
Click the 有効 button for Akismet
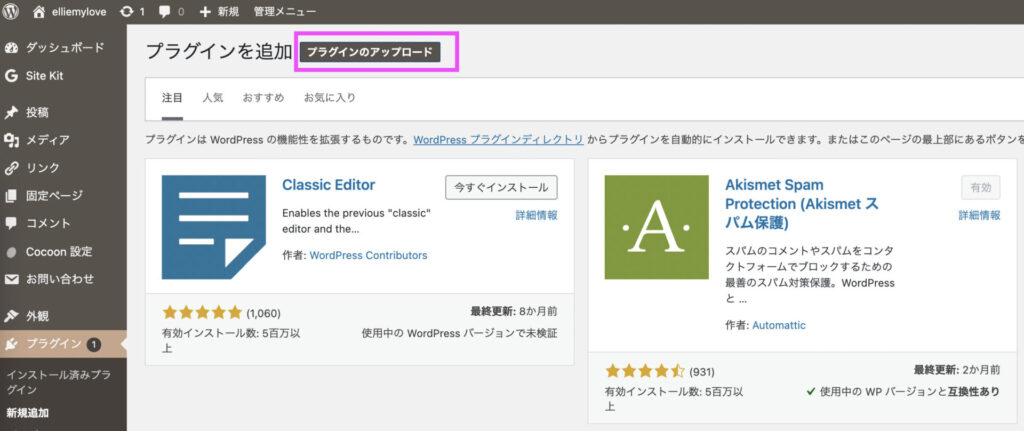981,187
